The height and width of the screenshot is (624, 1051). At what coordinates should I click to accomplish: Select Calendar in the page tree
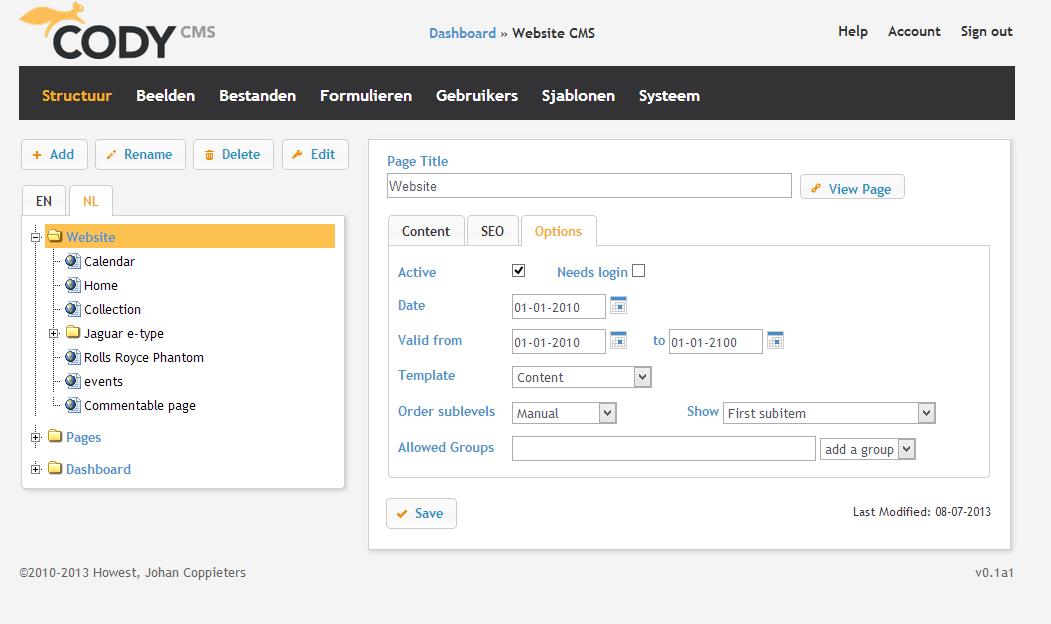[x=109, y=261]
